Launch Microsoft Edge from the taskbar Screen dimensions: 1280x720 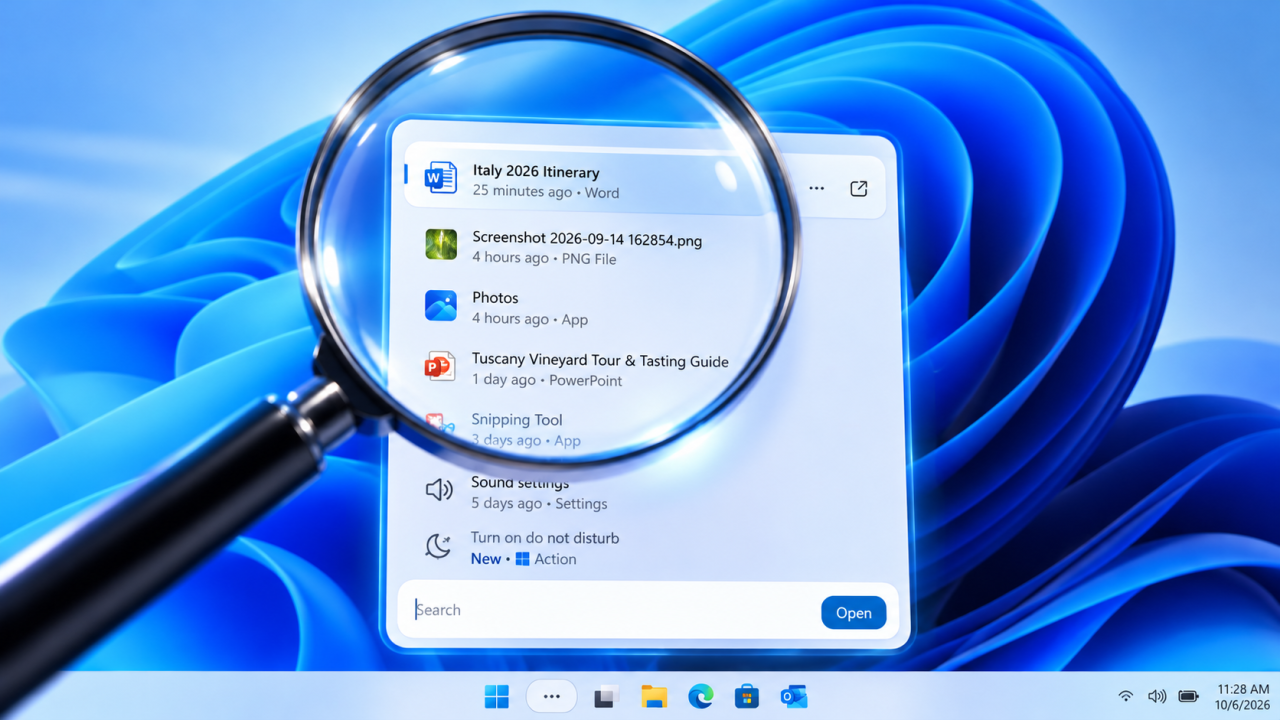pyautogui.click(x=701, y=696)
